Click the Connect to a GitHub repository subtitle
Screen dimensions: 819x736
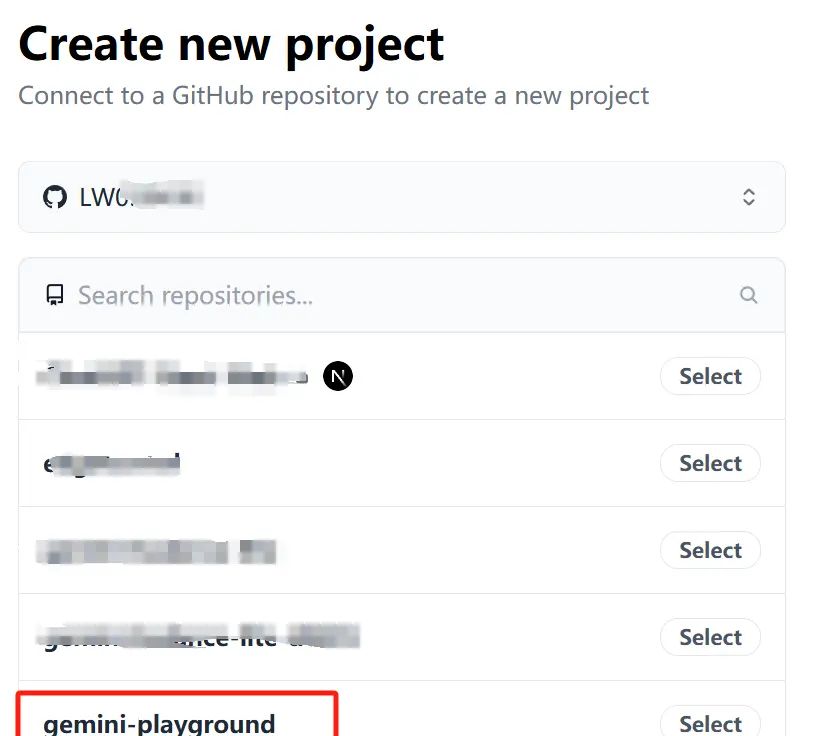(x=333, y=96)
